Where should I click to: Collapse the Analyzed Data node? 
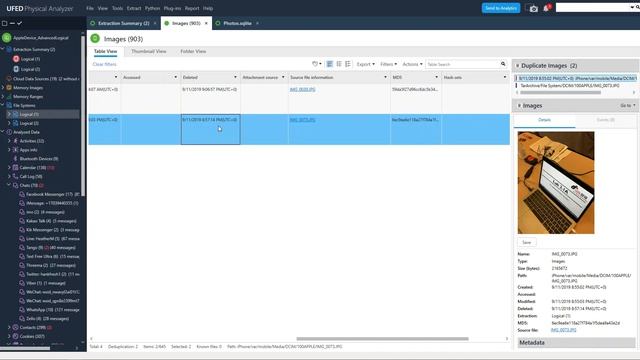[x=3, y=132]
